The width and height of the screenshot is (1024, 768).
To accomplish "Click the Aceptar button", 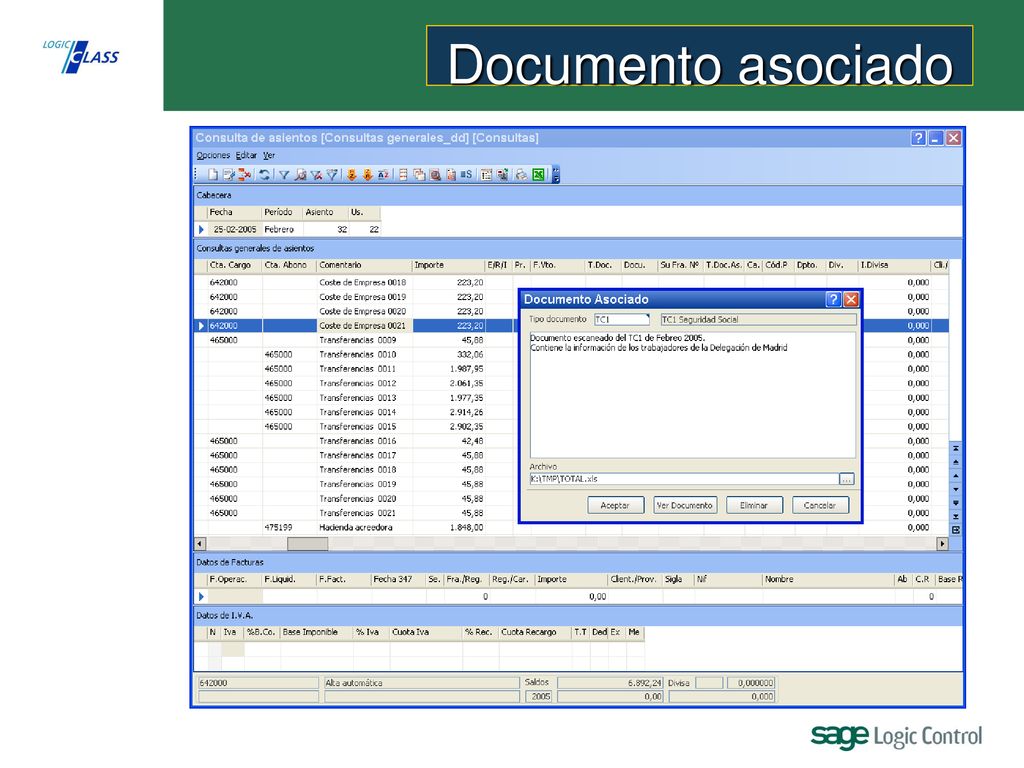I will [x=615, y=505].
